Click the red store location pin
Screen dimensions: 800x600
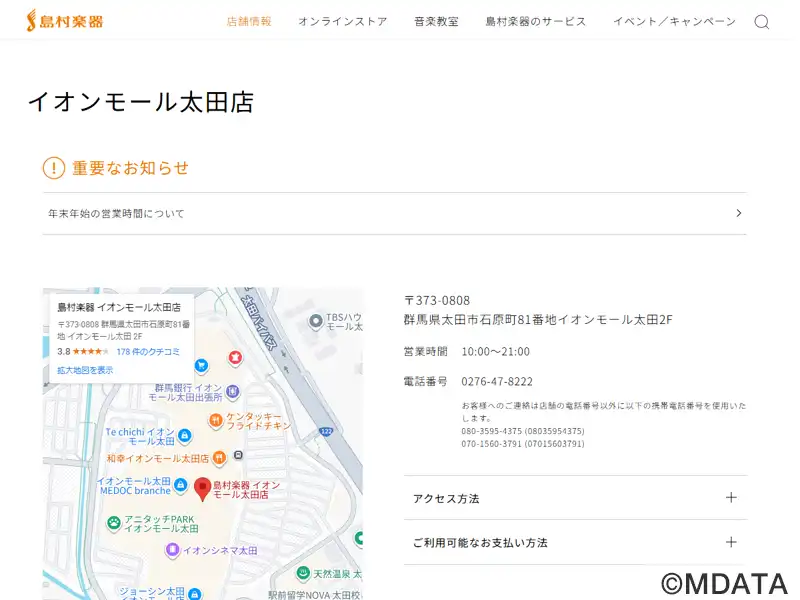pos(202,488)
